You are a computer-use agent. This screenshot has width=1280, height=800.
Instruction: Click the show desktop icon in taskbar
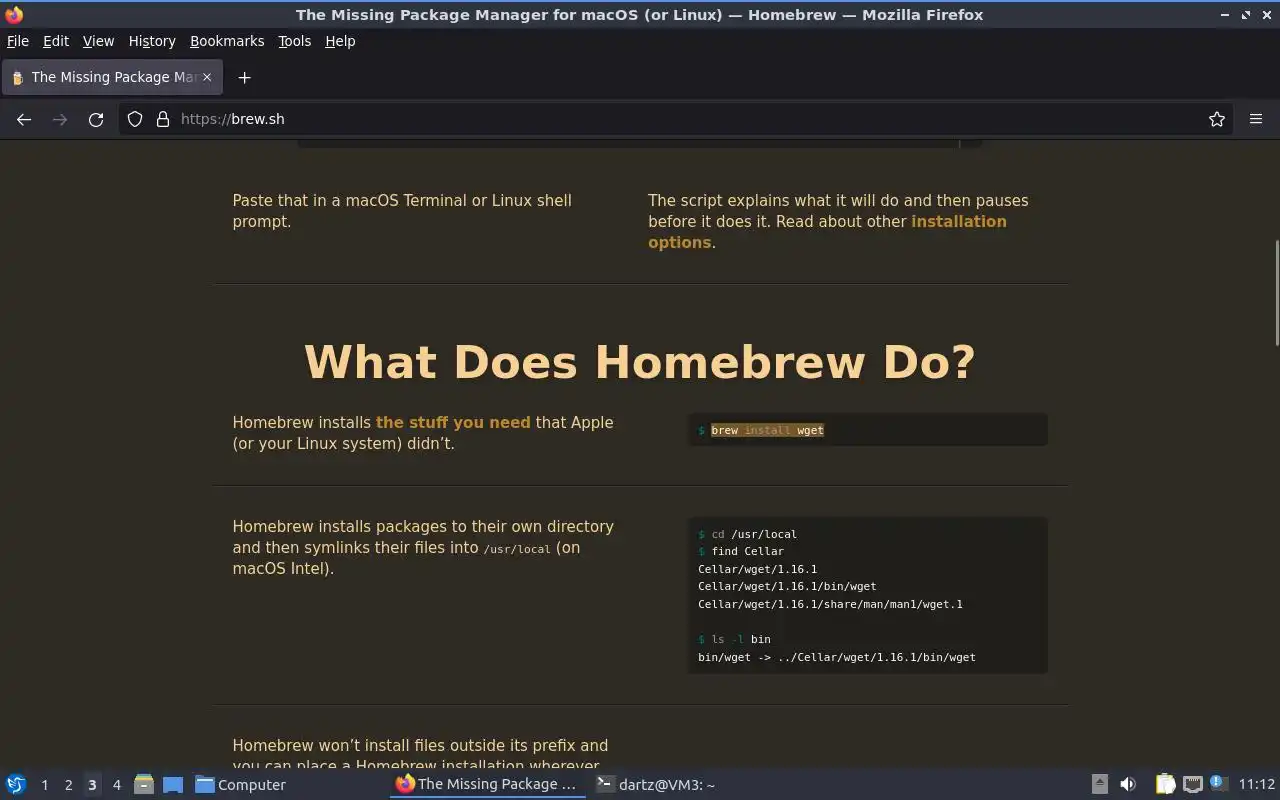pos(173,785)
